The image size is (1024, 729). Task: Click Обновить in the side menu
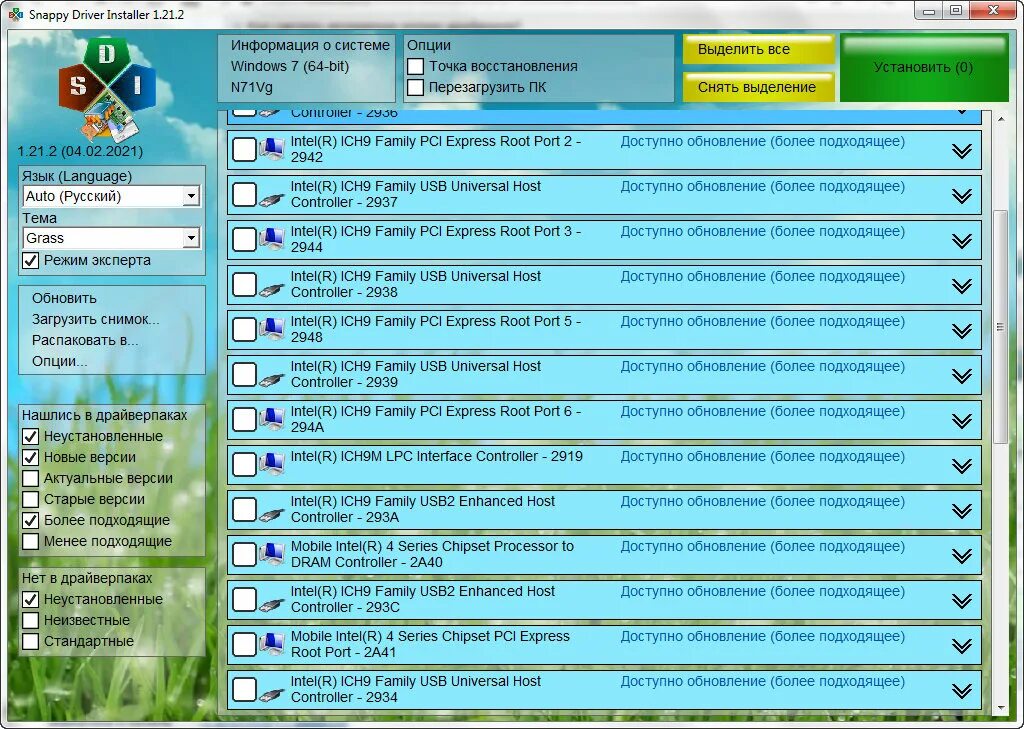click(x=64, y=299)
